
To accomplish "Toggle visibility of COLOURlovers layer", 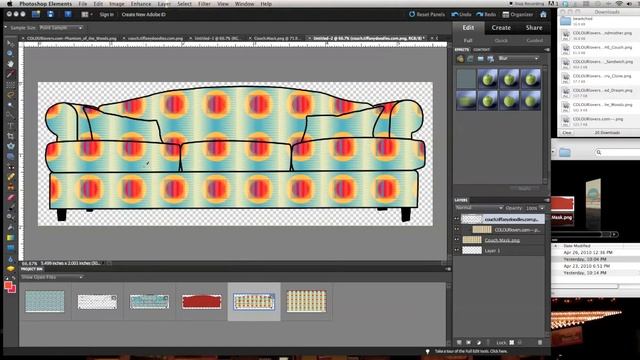I will [457, 230].
